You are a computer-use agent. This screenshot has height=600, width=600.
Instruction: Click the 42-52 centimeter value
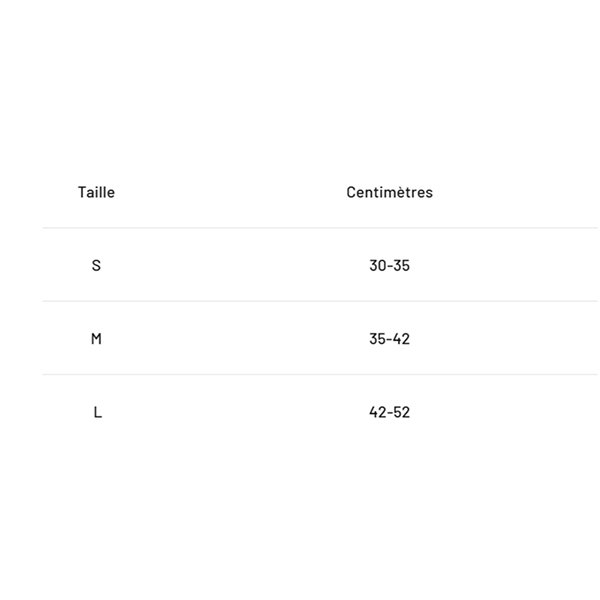(x=389, y=412)
